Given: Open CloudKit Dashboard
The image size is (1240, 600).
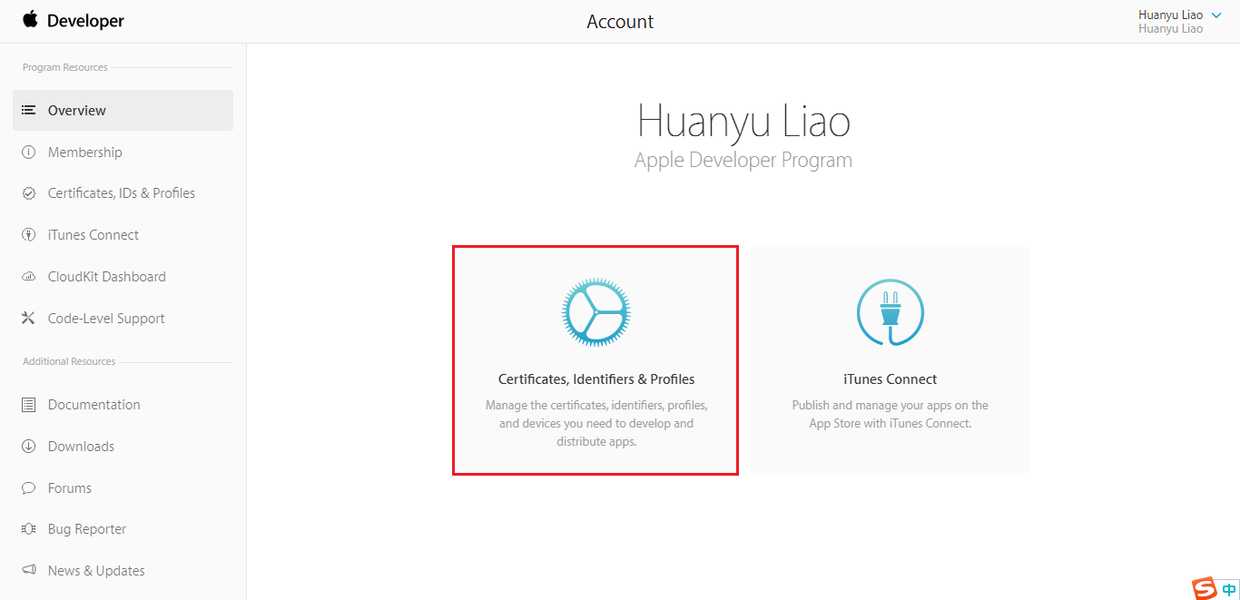Looking at the screenshot, I should coord(107,277).
